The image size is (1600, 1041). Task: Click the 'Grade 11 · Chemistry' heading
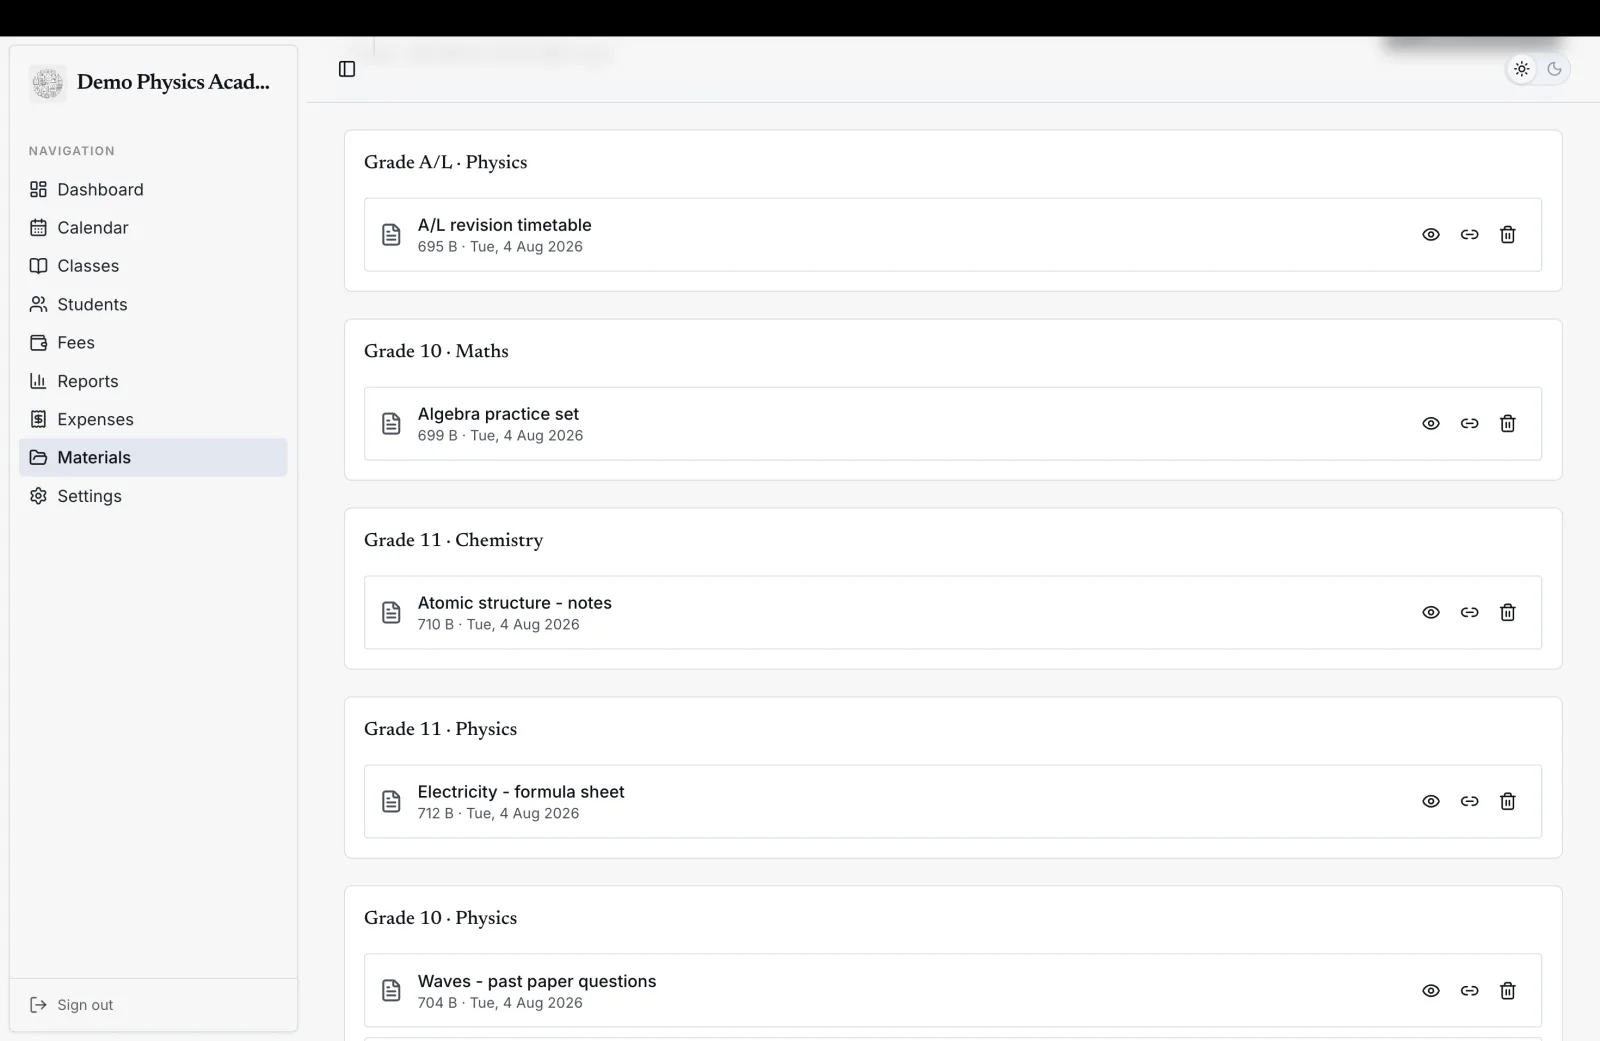click(x=453, y=540)
